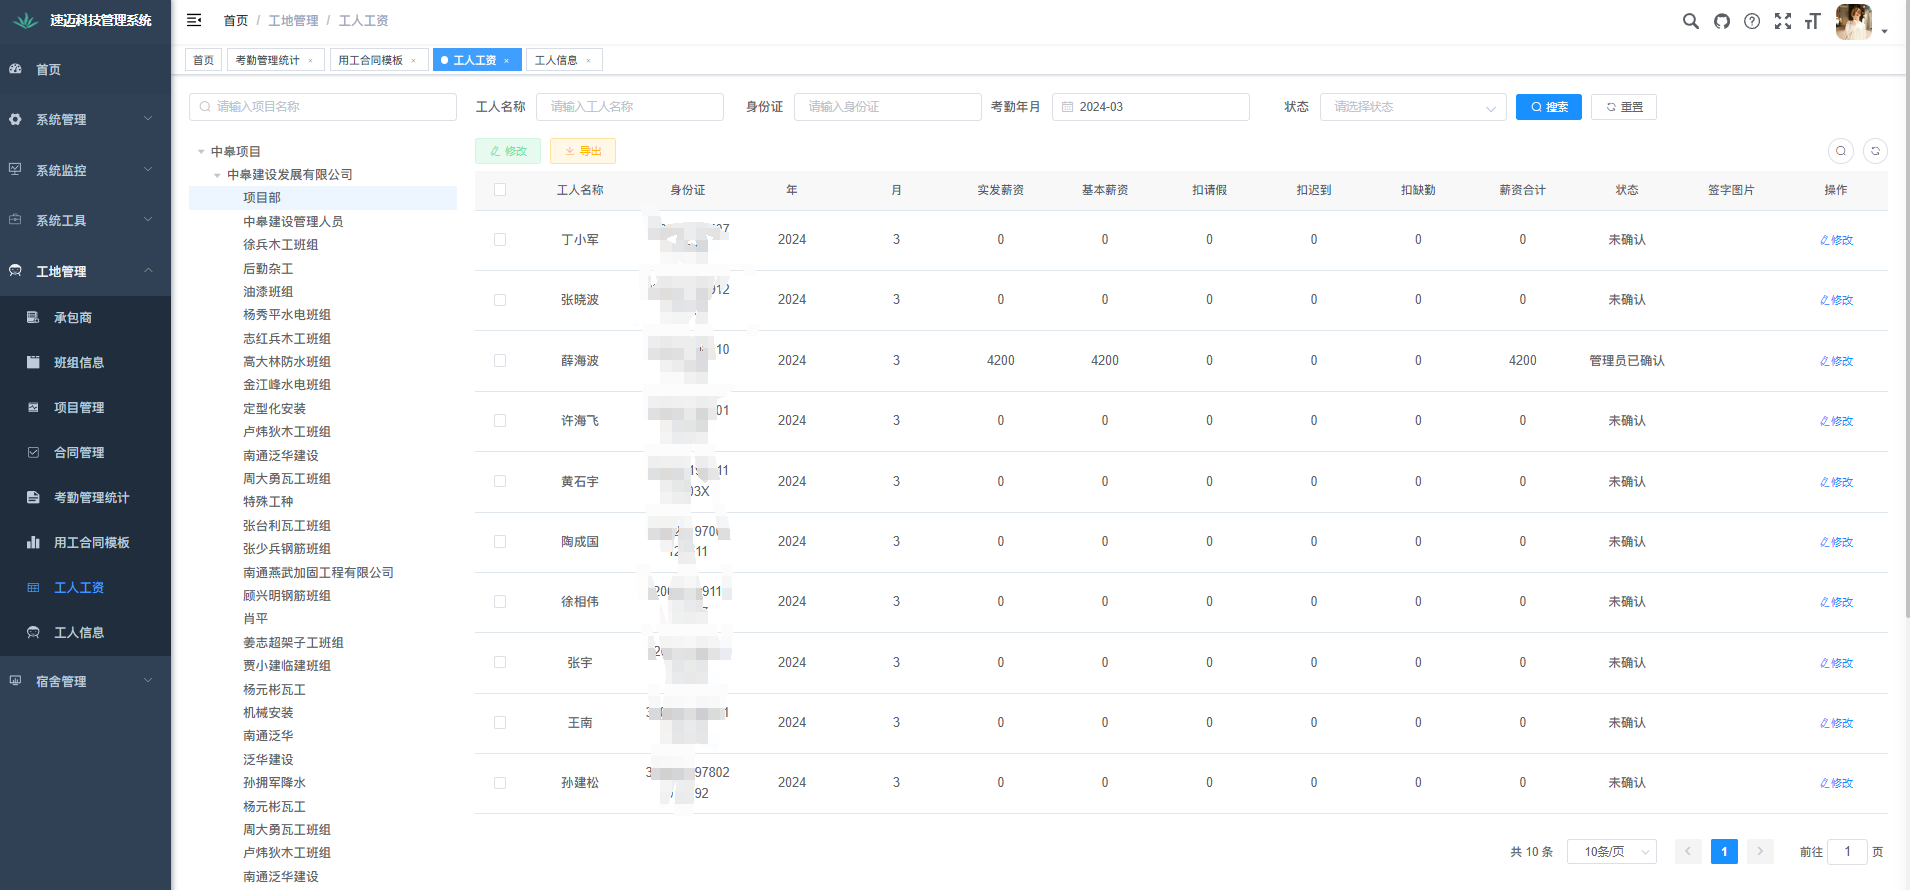Tick the checkbox for 孙建松
Viewport: 1910px width, 890px height.
pos(500,783)
